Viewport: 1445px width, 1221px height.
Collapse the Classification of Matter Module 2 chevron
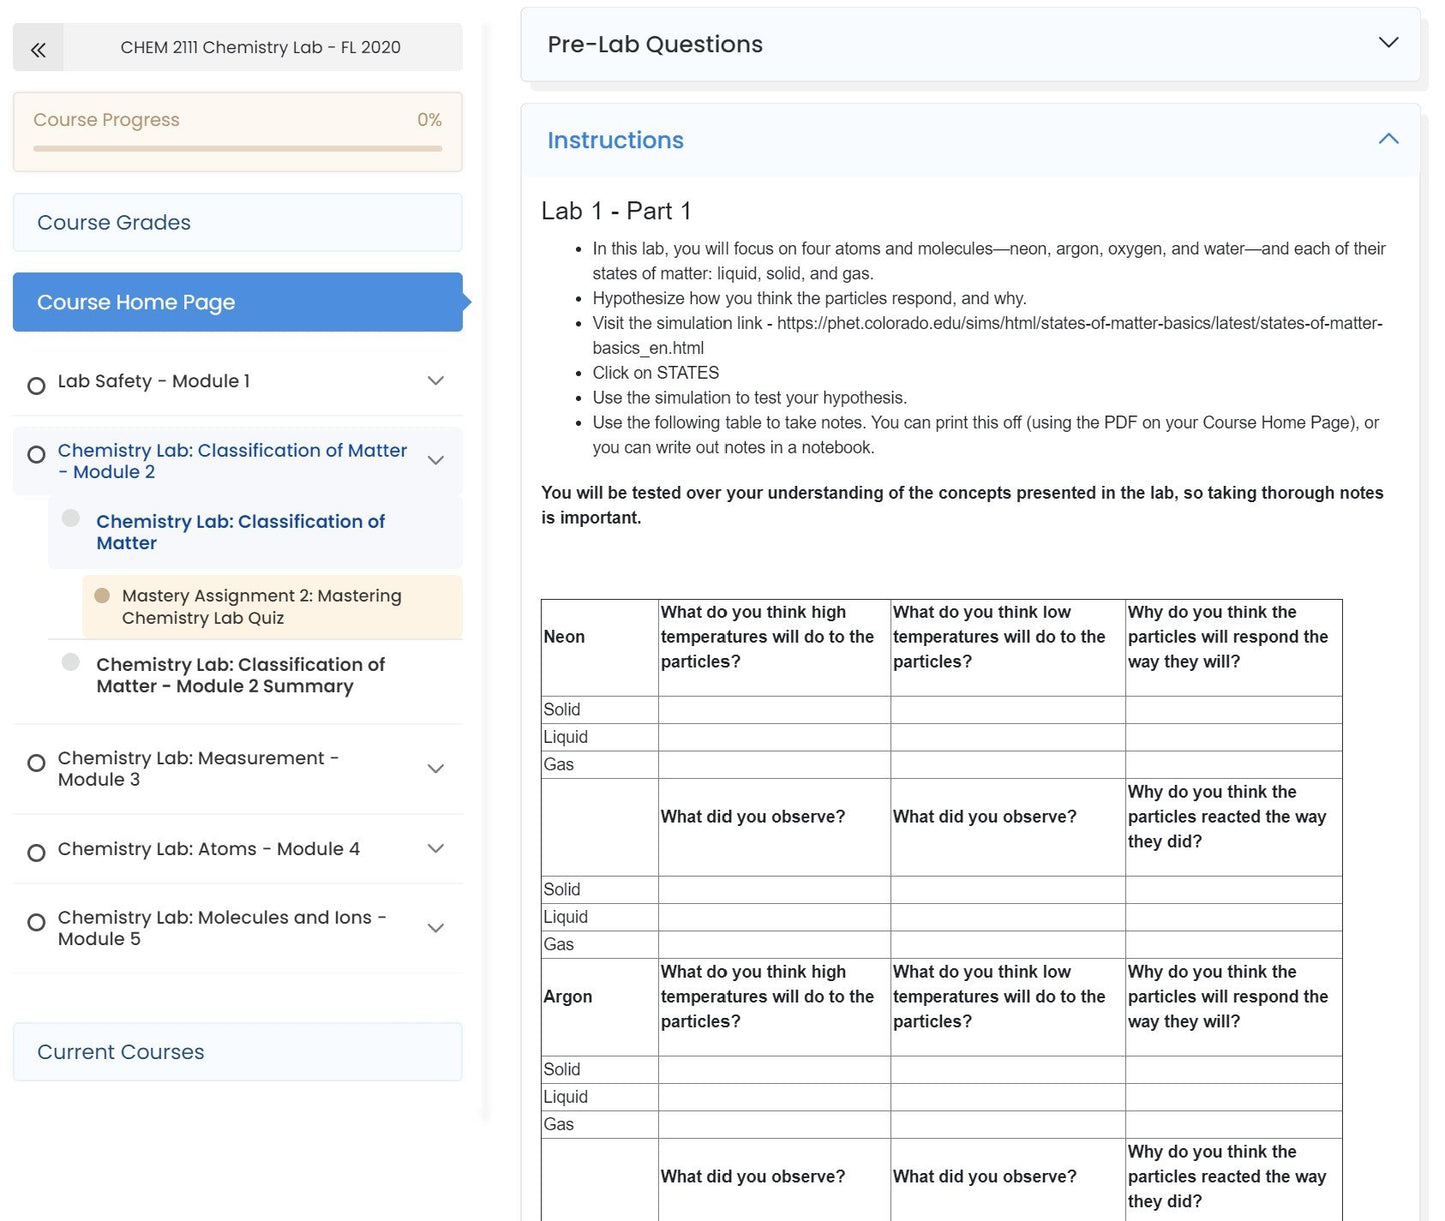pyautogui.click(x=436, y=461)
